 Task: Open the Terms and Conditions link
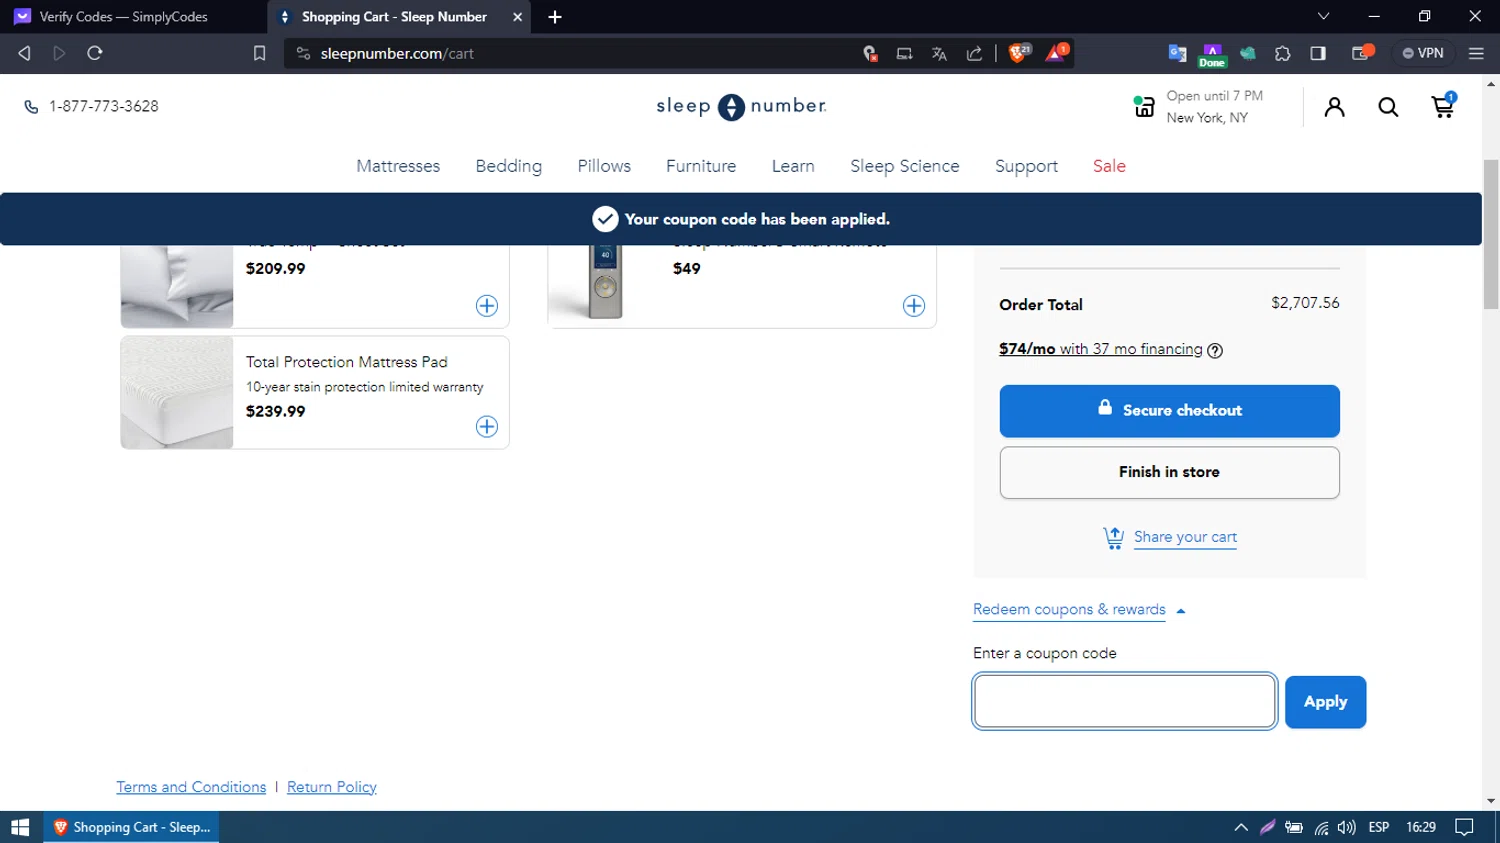[191, 787]
